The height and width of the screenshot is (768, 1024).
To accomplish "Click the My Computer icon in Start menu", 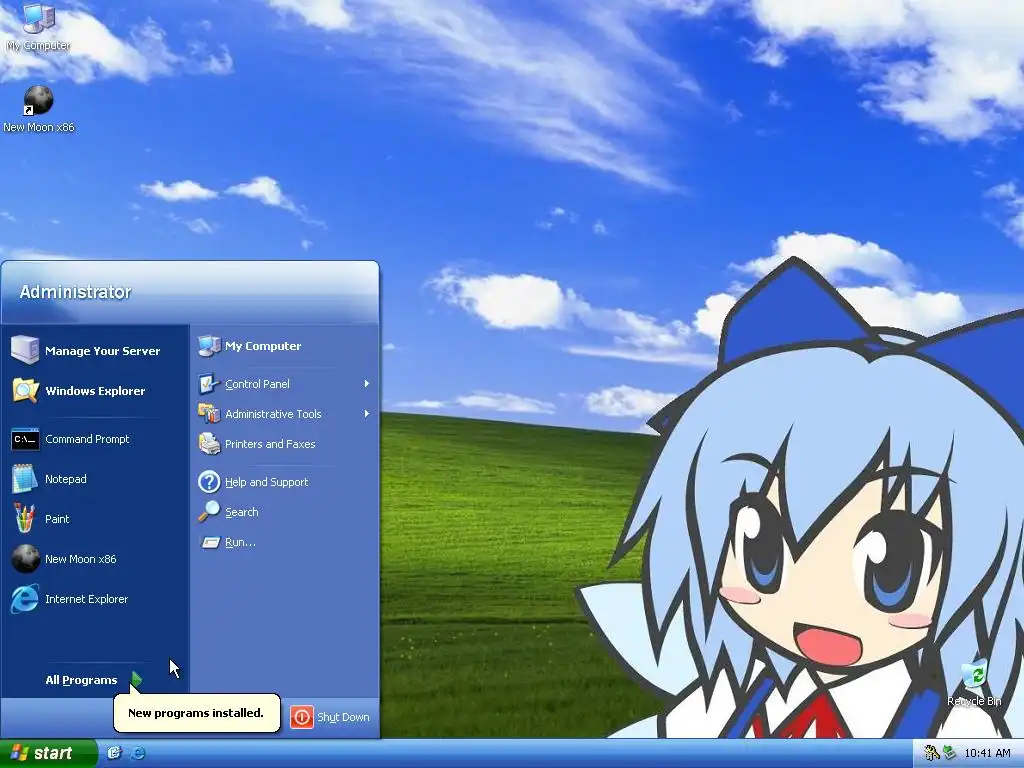I will [209, 346].
